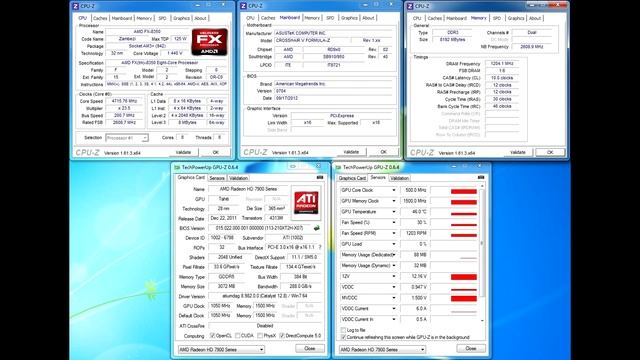The image size is (640, 360).
Task: Open the MVDDC sensor dropdown
Action: 393,298
